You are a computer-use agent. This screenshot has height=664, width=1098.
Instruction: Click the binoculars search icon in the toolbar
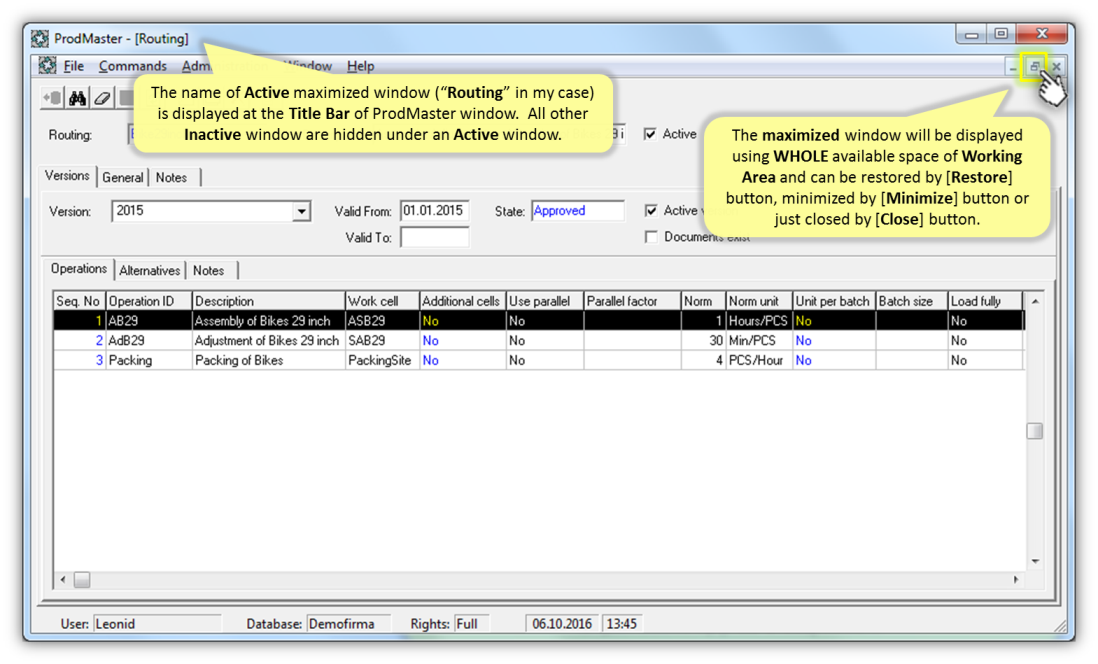tap(77, 98)
